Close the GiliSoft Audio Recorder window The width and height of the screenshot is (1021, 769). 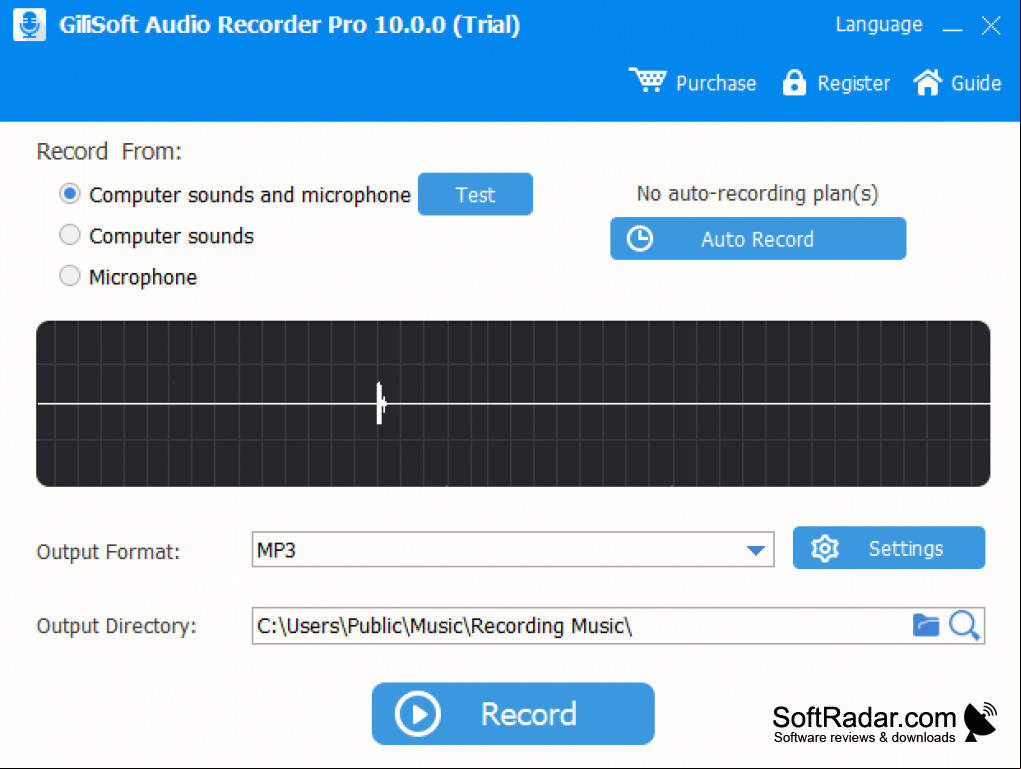(x=990, y=26)
